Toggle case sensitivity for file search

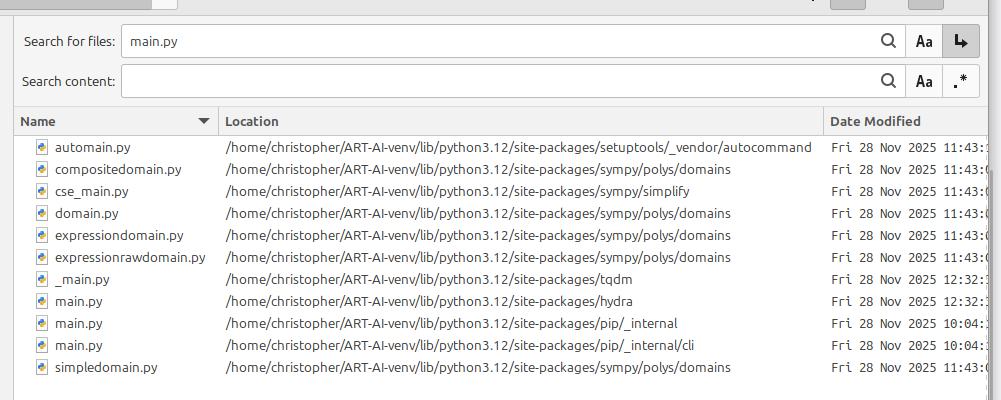click(924, 41)
